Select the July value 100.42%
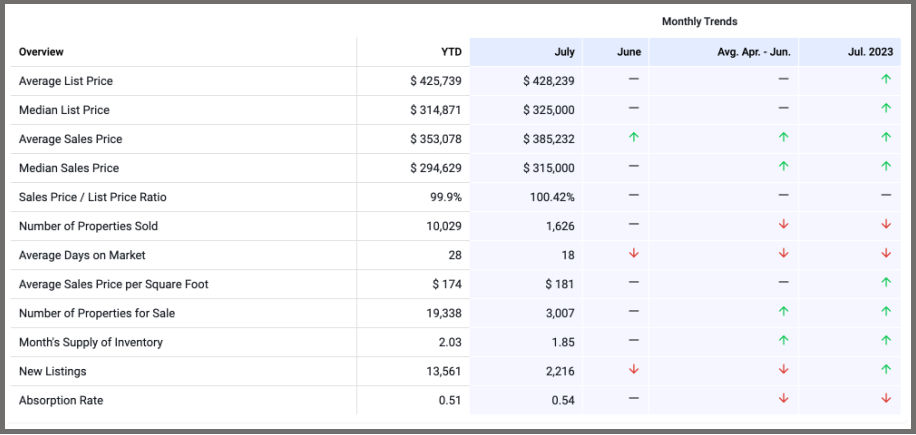Screen dimensions: 916x435 (x=552, y=197)
